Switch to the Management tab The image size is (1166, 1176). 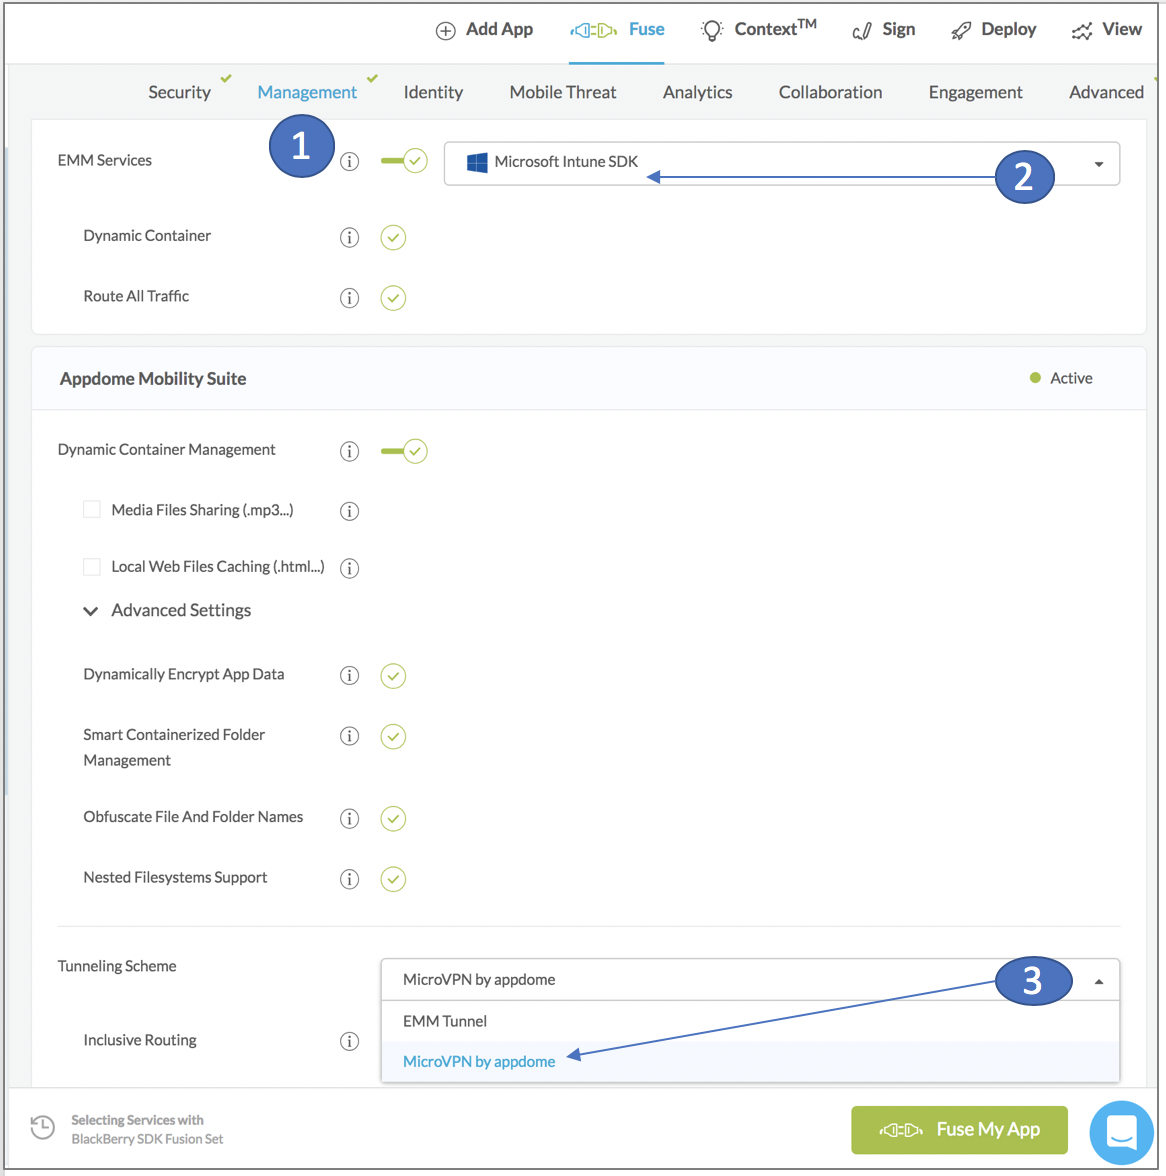tap(307, 92)
